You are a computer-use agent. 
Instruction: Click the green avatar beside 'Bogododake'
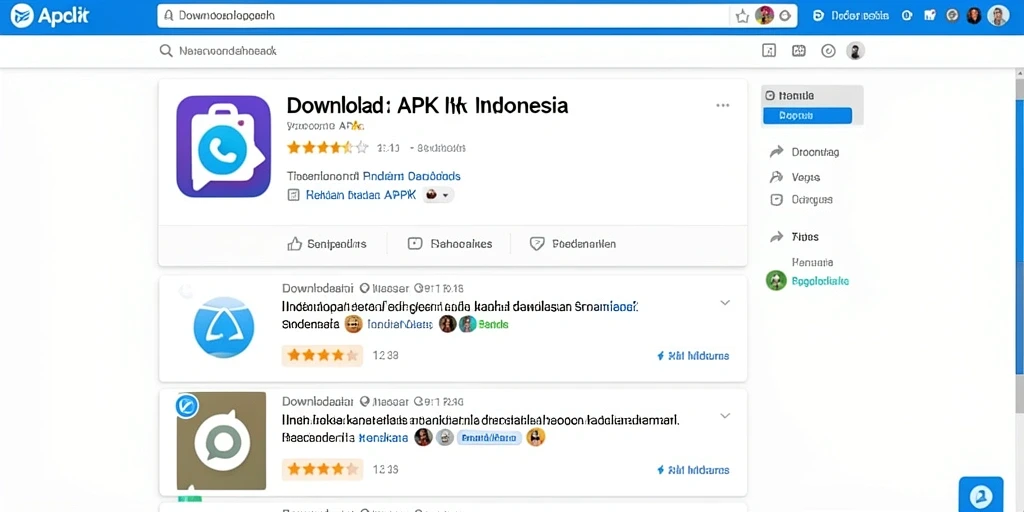776,281
